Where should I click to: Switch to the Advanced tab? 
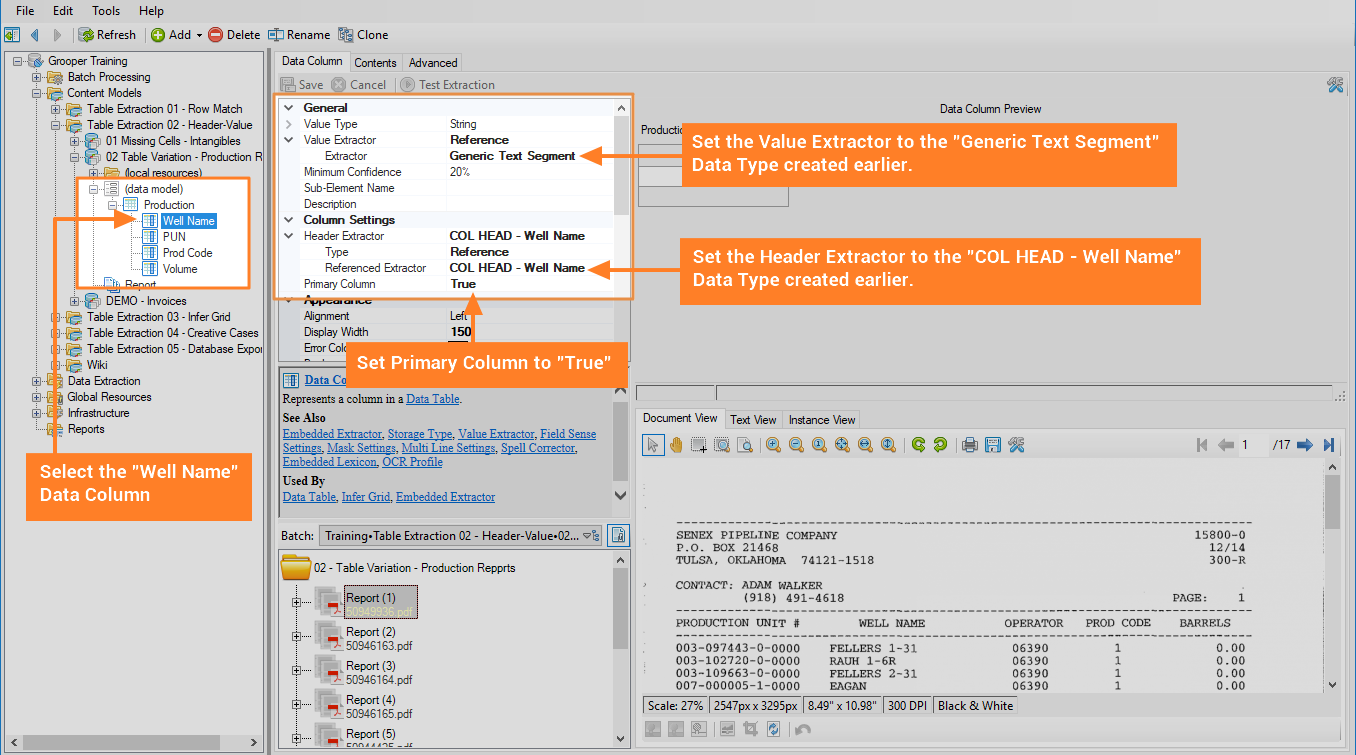coord(432,63)
